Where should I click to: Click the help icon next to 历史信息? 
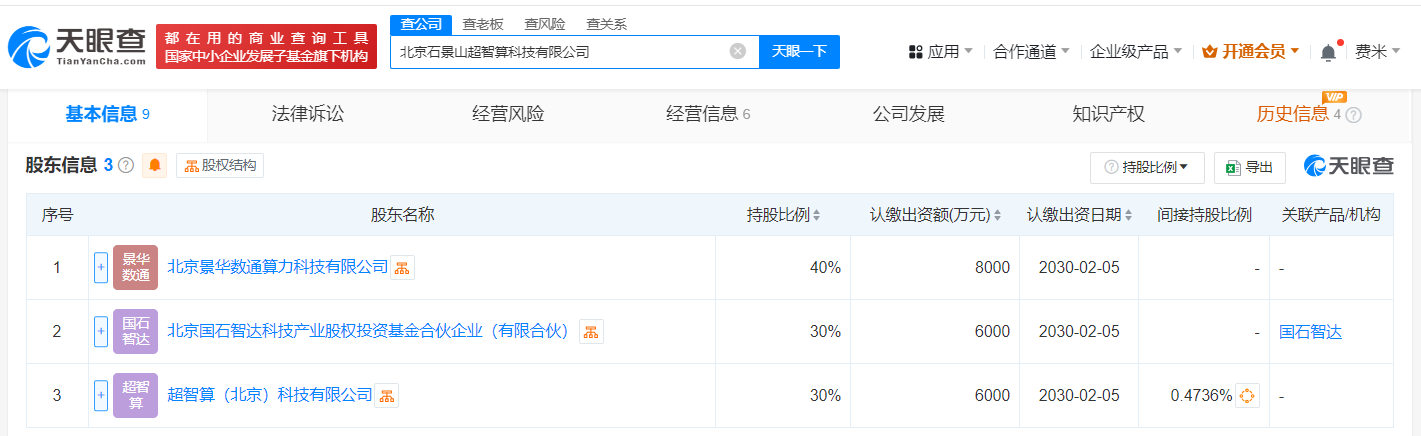click(1354, 115)
